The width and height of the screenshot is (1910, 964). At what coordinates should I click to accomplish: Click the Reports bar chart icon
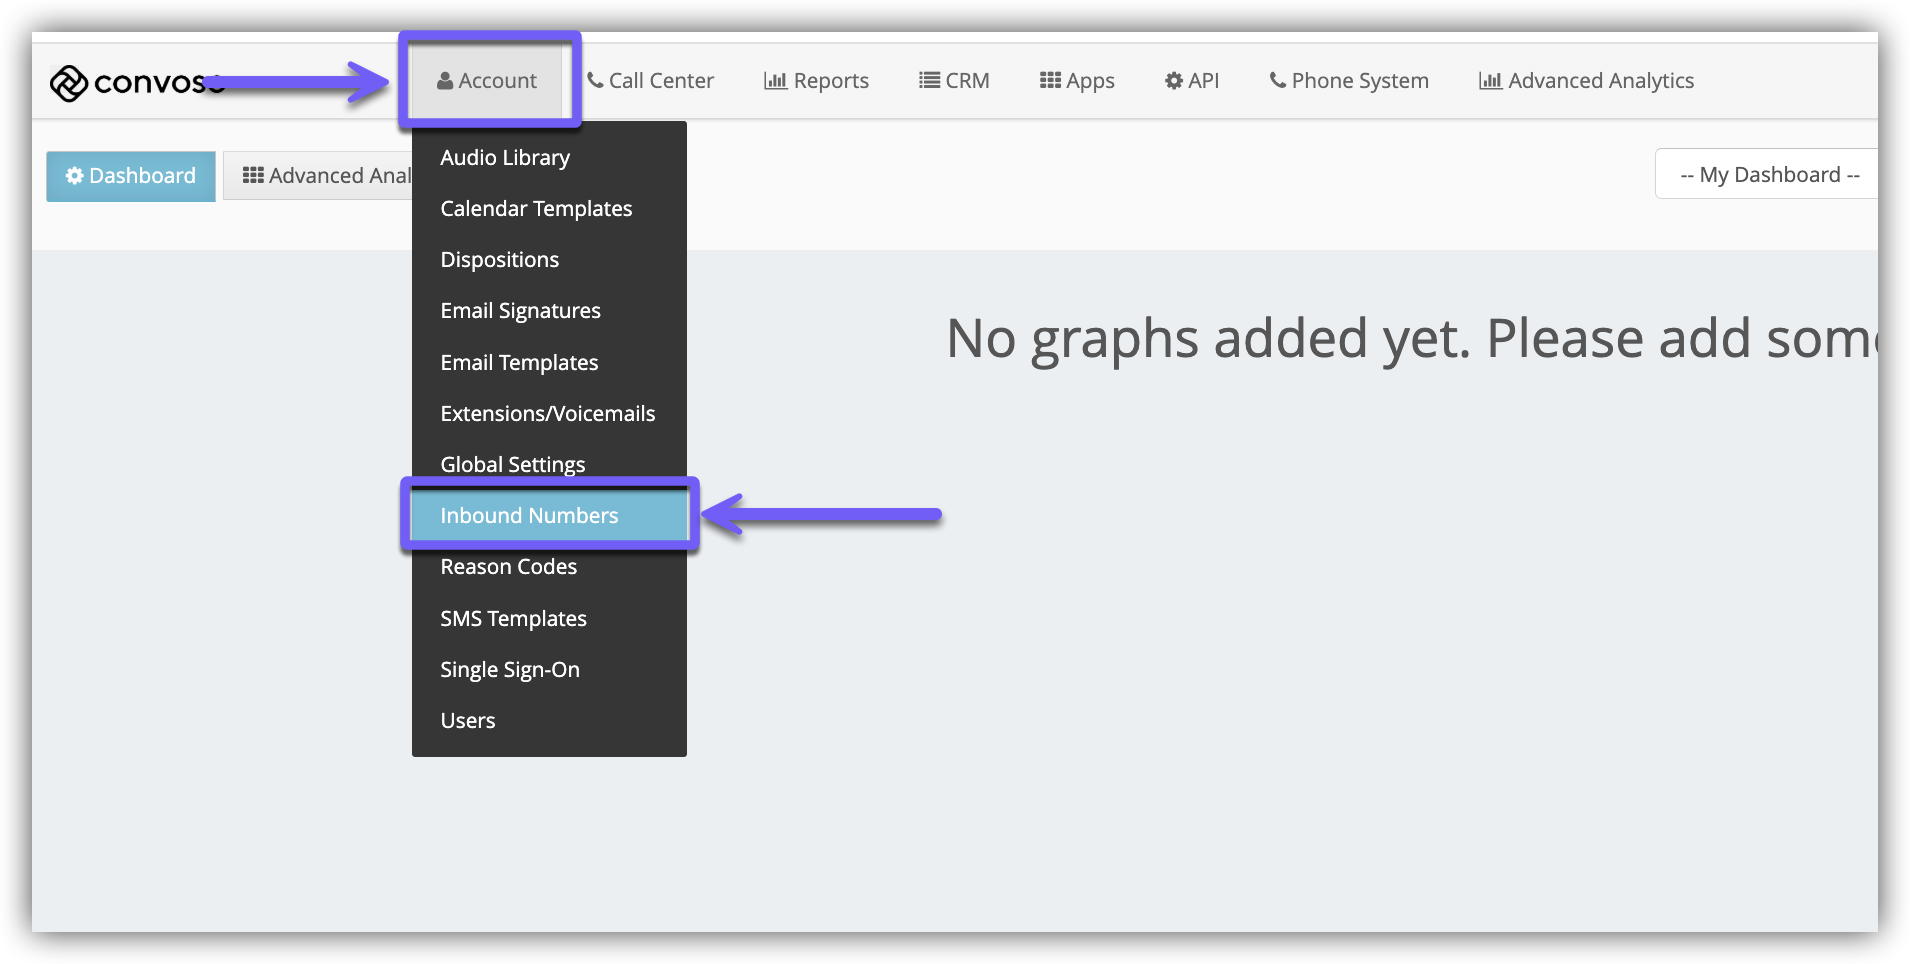(x=775, y=81)
